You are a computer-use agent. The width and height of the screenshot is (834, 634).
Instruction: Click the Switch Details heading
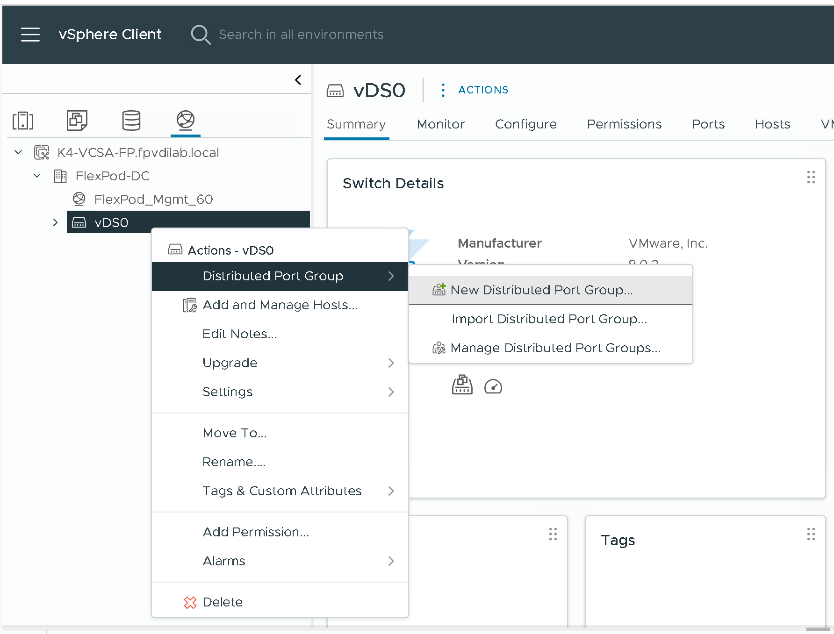pos(393,183)
